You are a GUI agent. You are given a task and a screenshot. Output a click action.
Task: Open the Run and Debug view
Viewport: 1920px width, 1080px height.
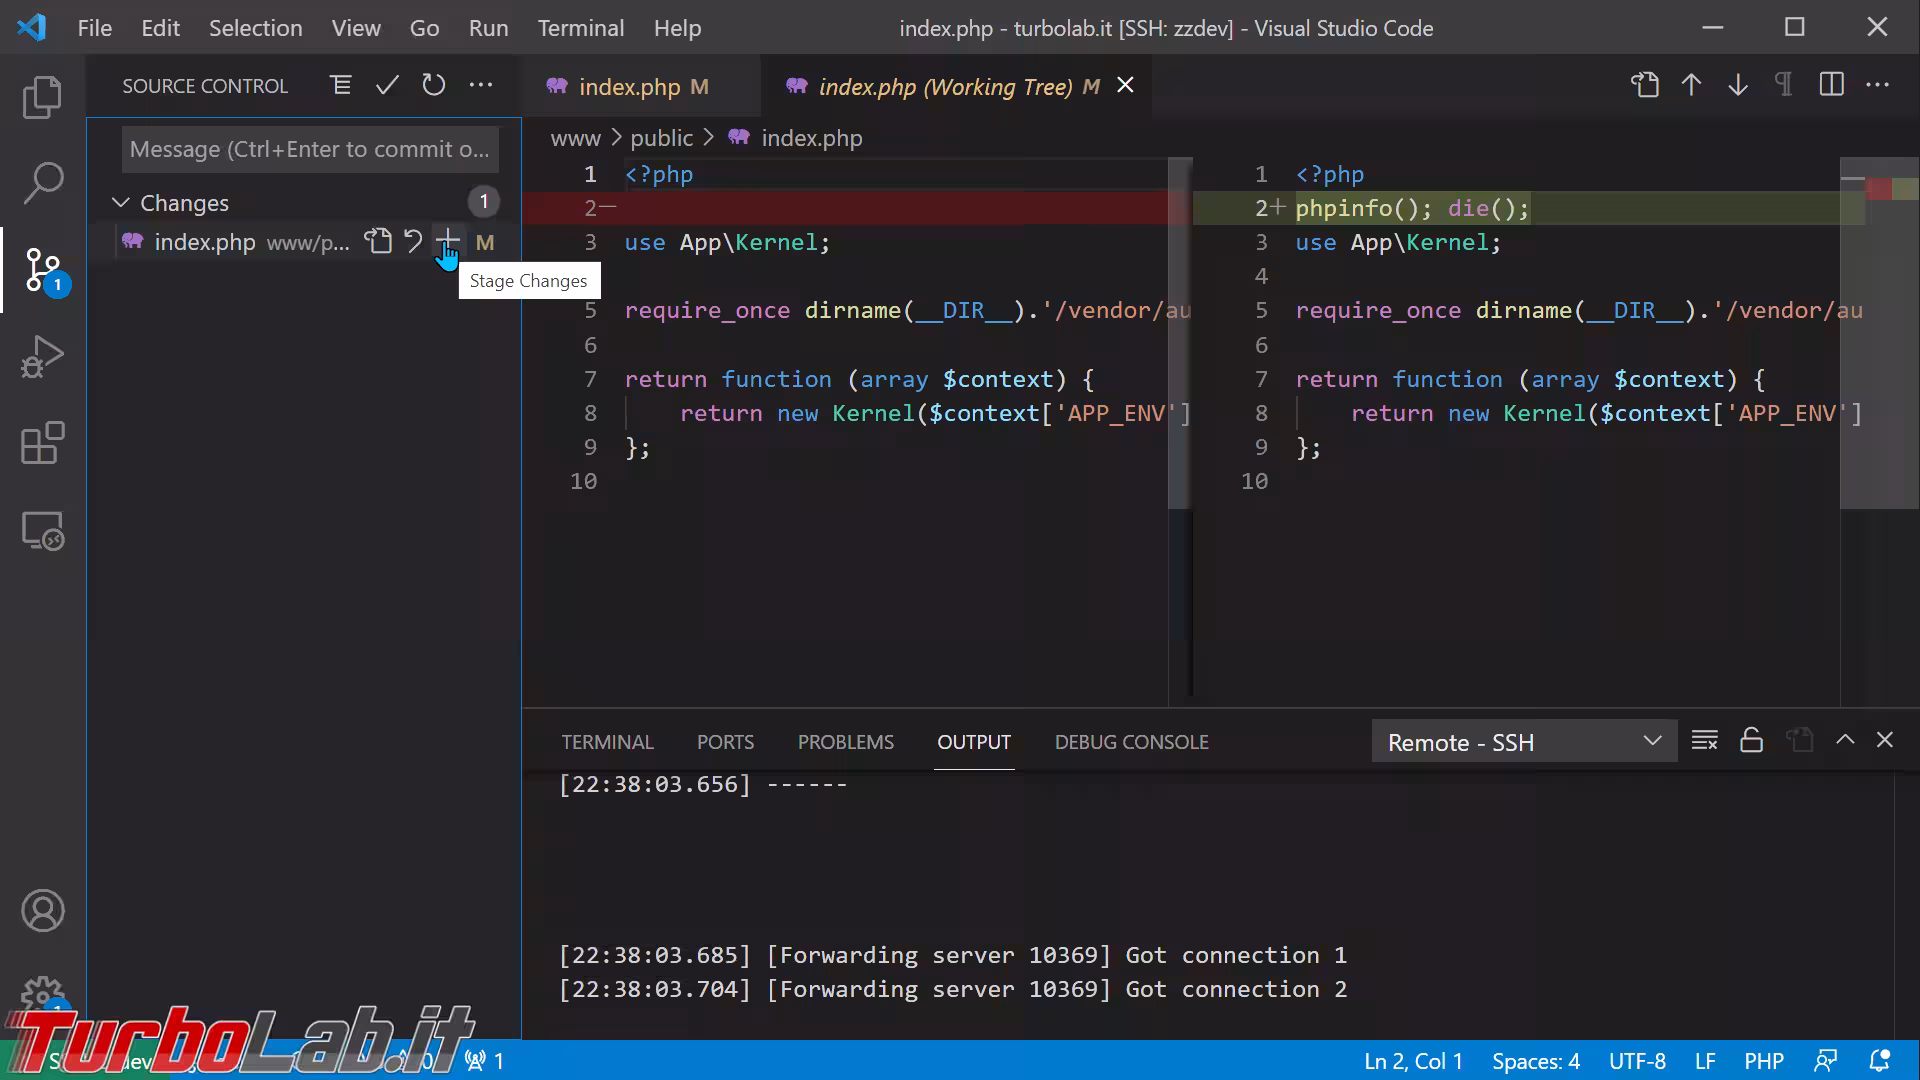[x=42, y=356]
